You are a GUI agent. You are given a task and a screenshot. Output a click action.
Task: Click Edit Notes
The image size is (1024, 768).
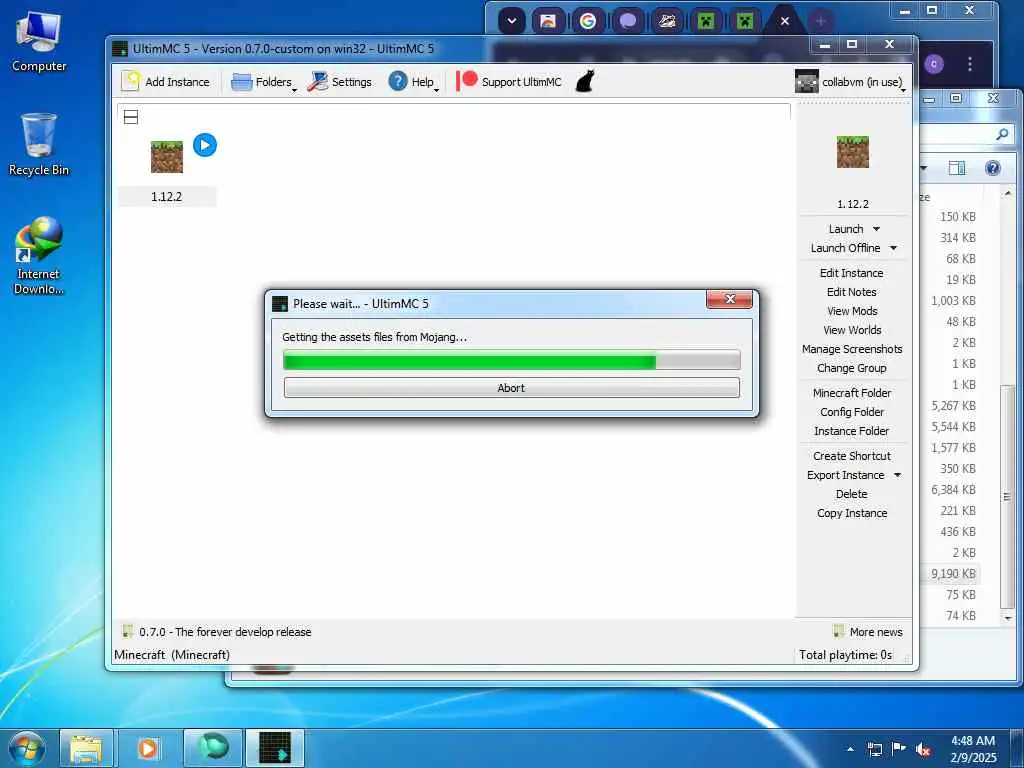(x=852, y=292)
